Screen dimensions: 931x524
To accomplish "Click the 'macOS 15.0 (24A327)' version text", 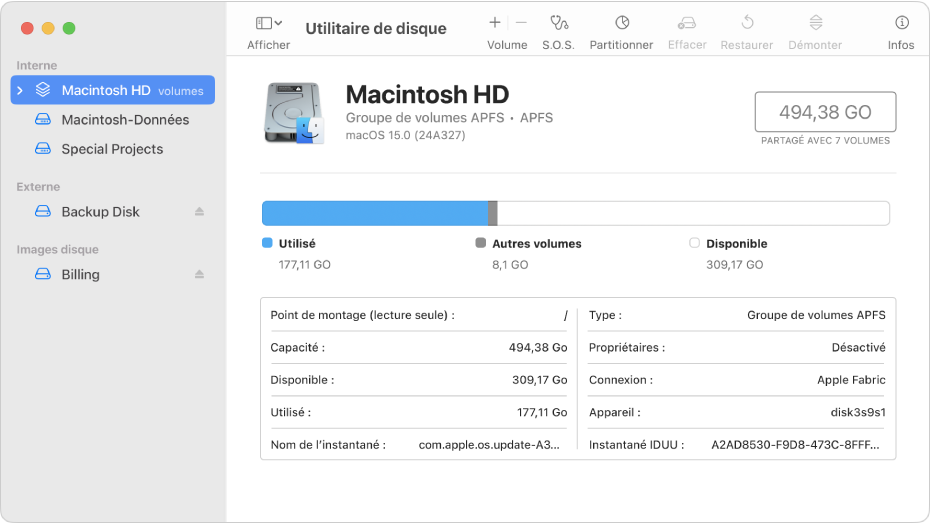I will [x=406, y=135].
